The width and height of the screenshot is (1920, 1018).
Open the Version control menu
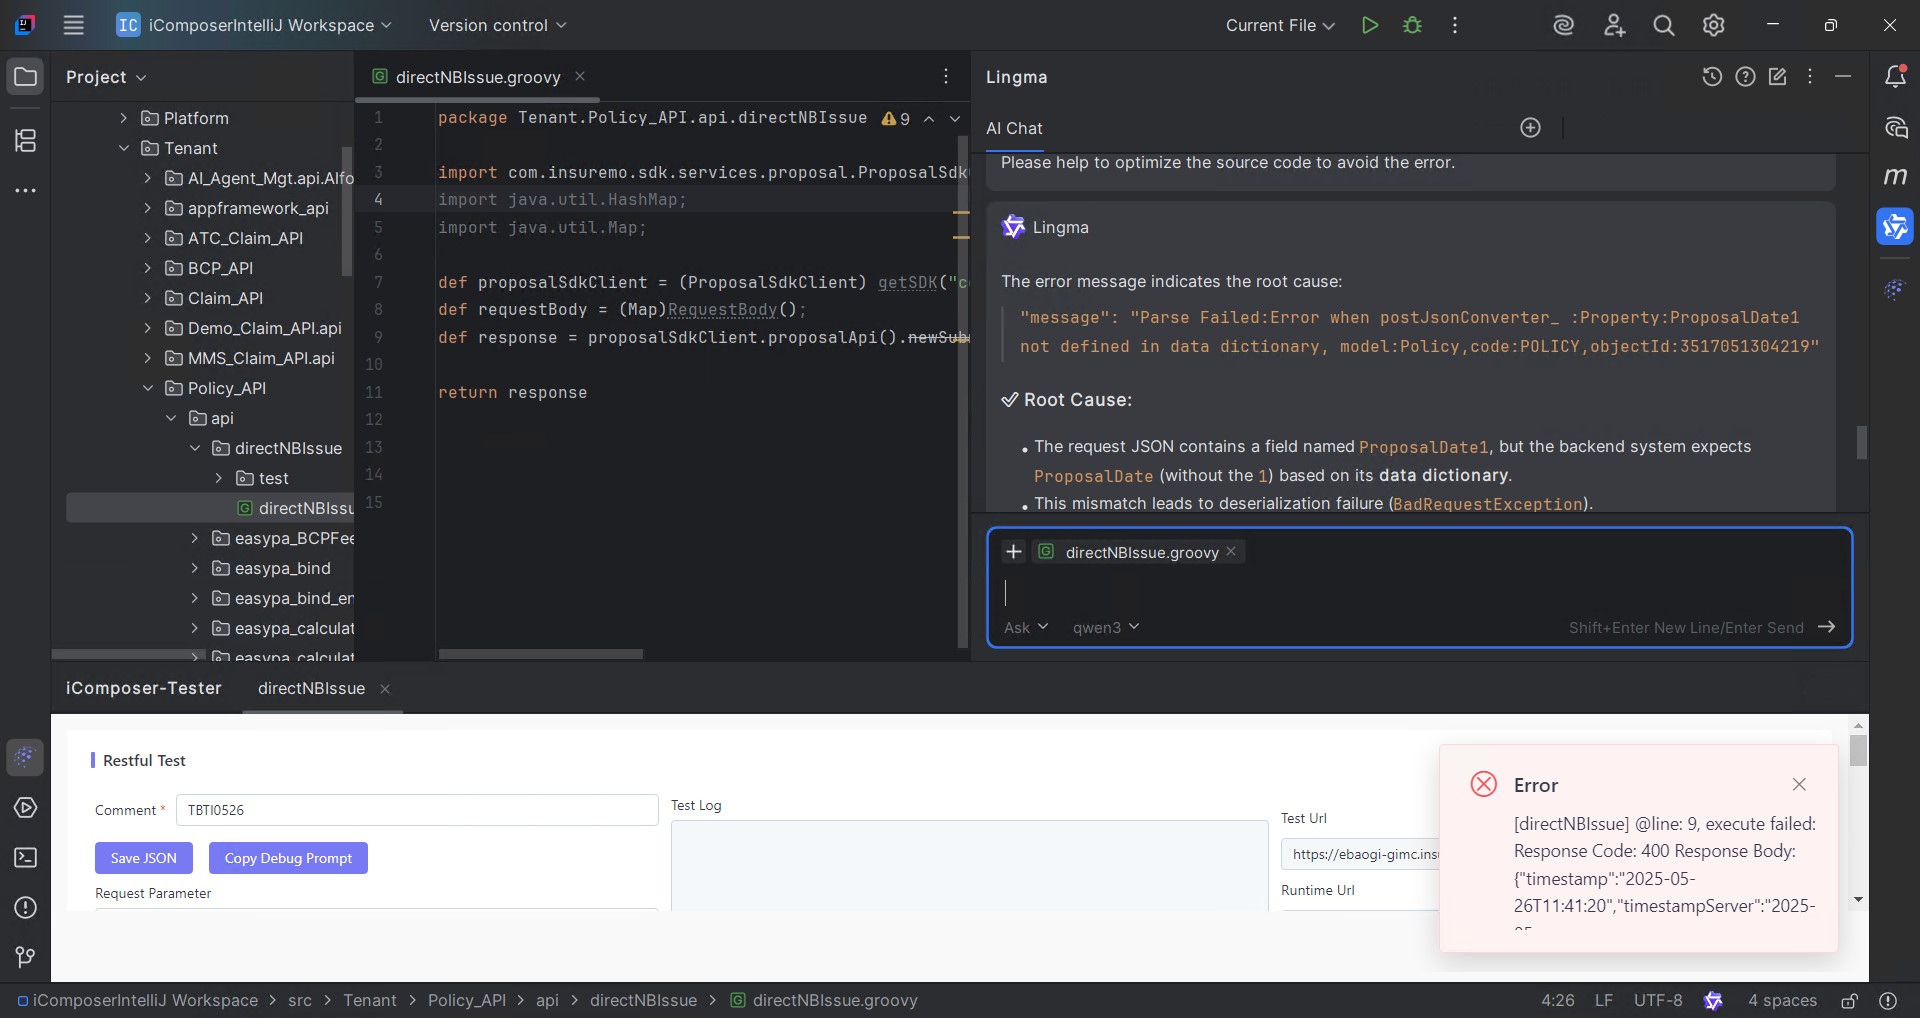tap(497, 25)
